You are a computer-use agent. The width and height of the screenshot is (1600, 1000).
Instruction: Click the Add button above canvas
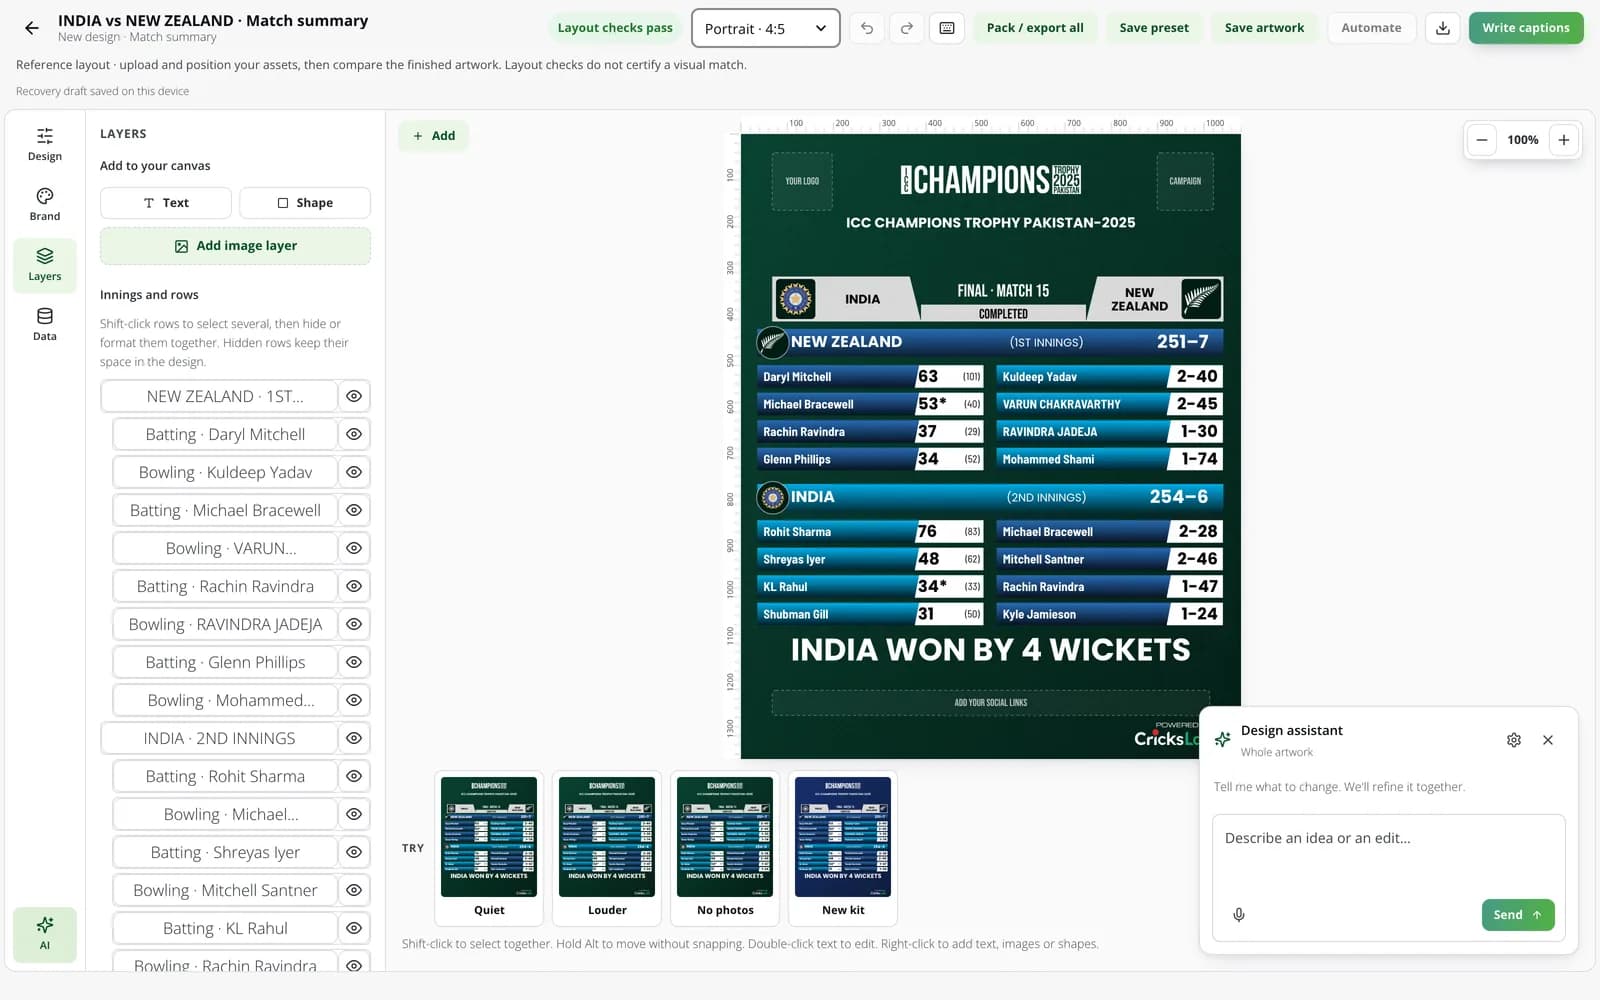[x=434, y=136]
